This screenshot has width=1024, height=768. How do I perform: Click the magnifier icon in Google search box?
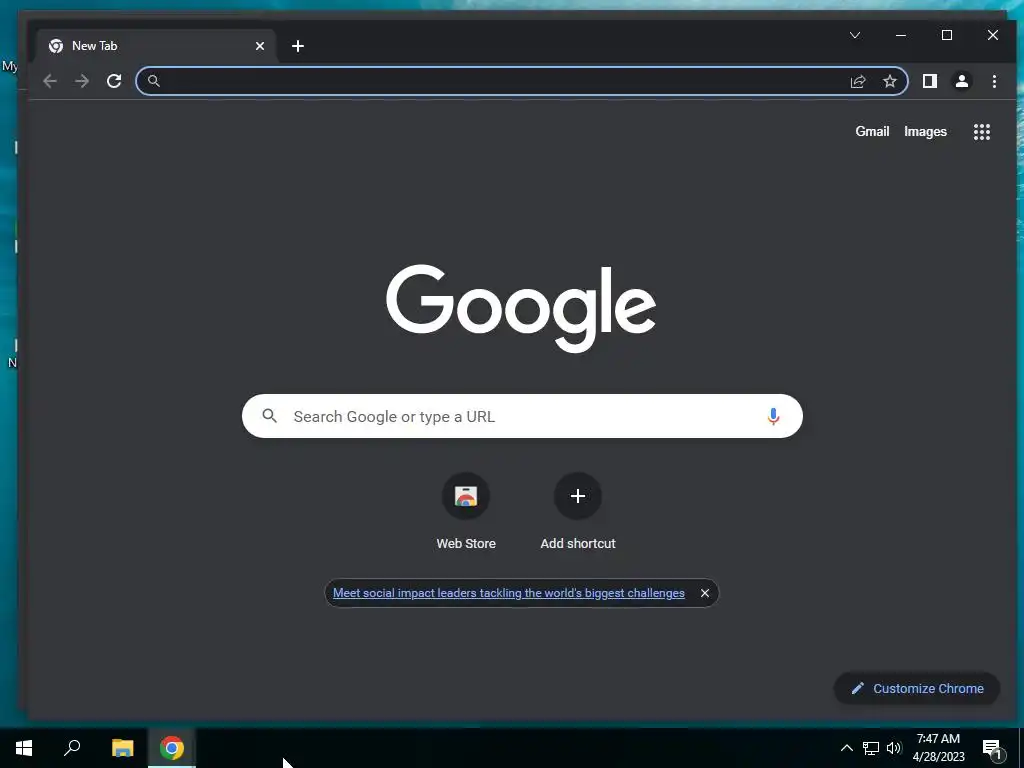269,415
